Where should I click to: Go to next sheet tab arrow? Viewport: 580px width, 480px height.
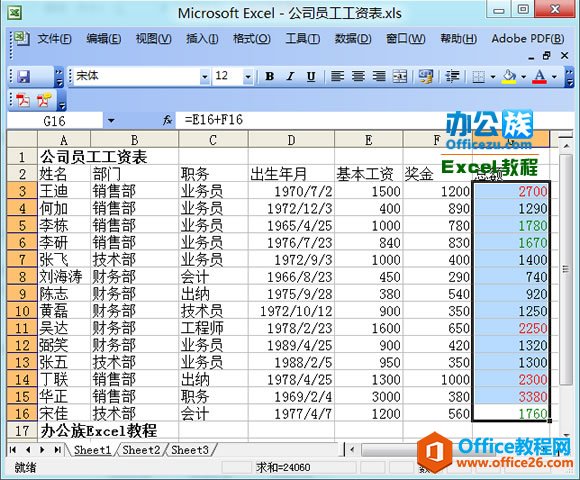click(x=43, y=450)
